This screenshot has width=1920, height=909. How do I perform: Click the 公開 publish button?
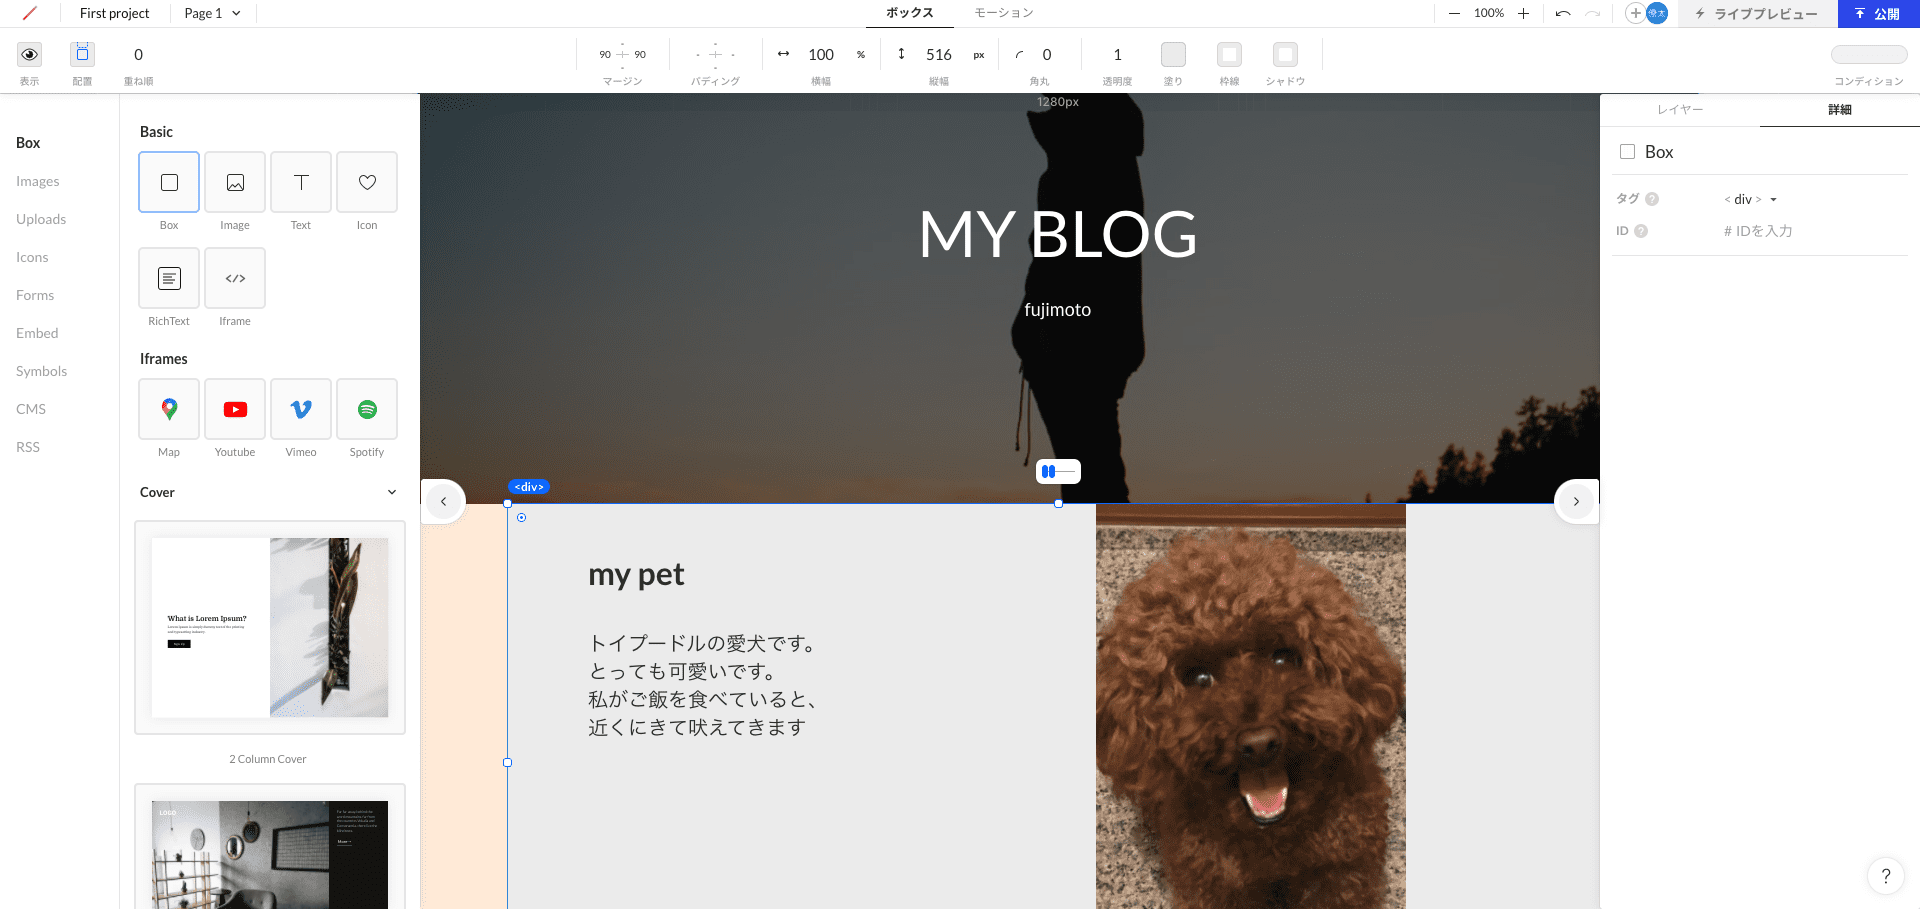pos(1878,14)
